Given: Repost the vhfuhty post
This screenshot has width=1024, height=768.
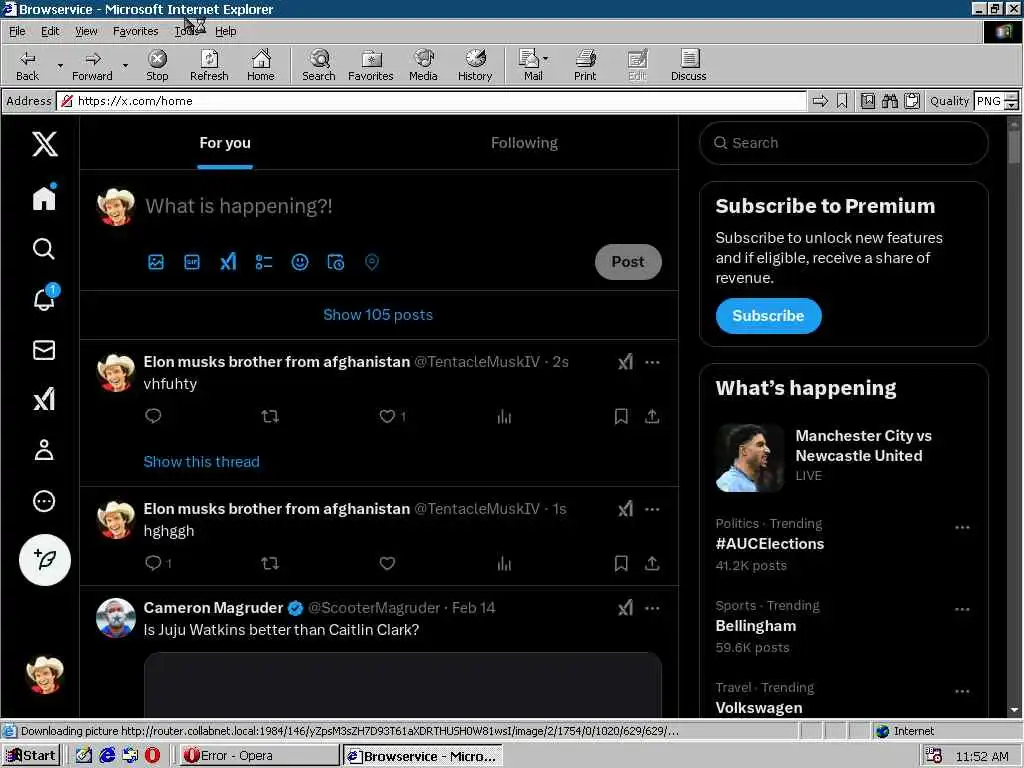Looking at the screenshot, I should pos(270,416).
